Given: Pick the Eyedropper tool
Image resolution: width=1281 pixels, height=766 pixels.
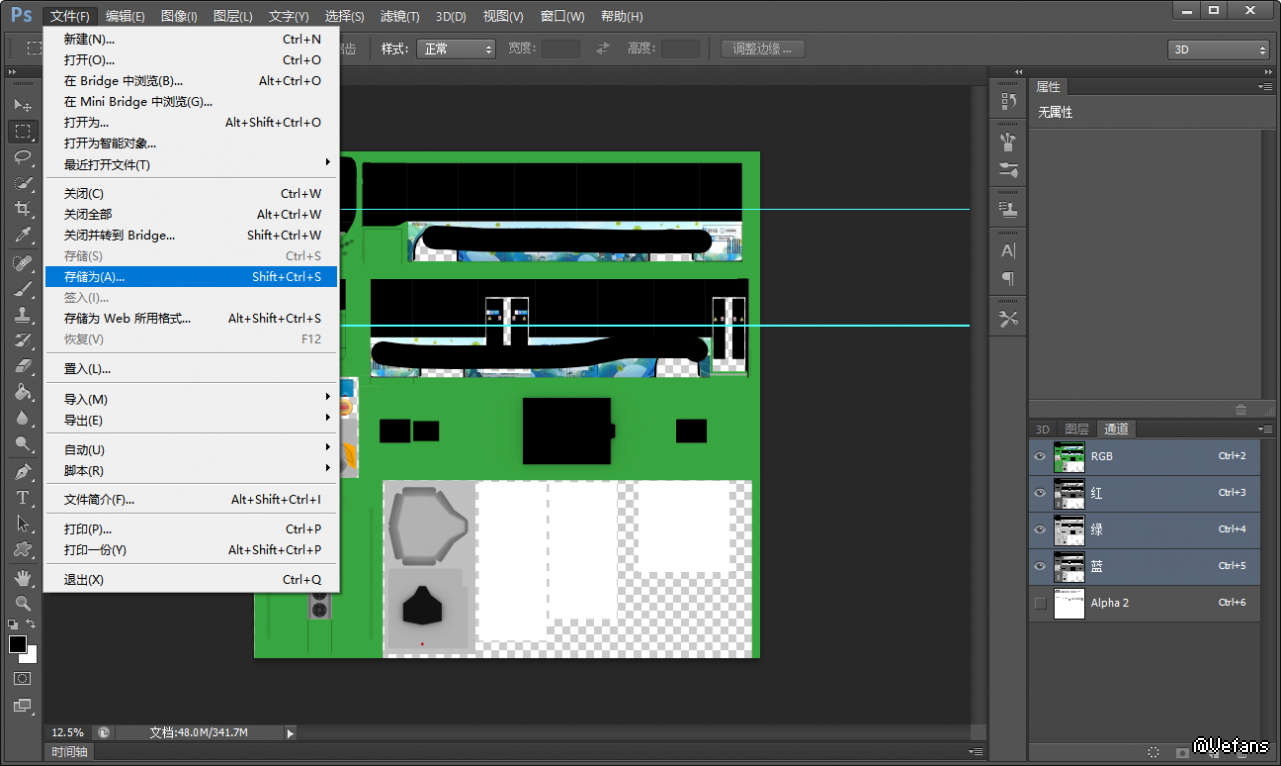Looking at the screenshot, I should [22, 235].
